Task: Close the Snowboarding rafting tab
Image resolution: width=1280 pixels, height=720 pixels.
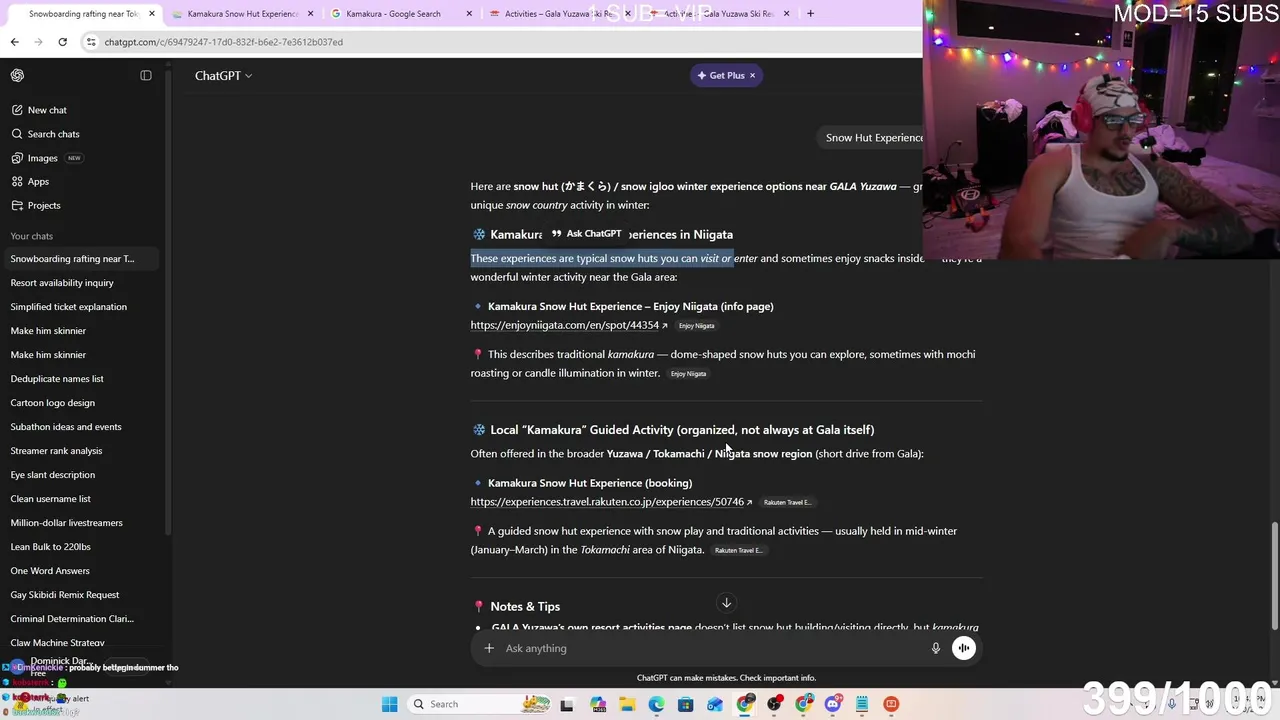Action: (152, 13)
